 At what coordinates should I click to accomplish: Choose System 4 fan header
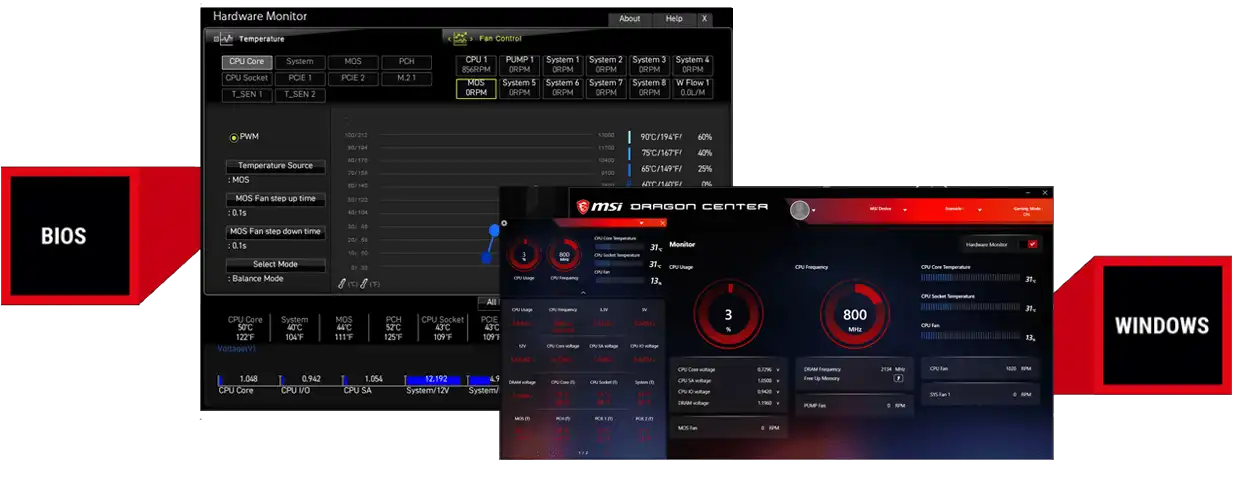tap(692, 65)
